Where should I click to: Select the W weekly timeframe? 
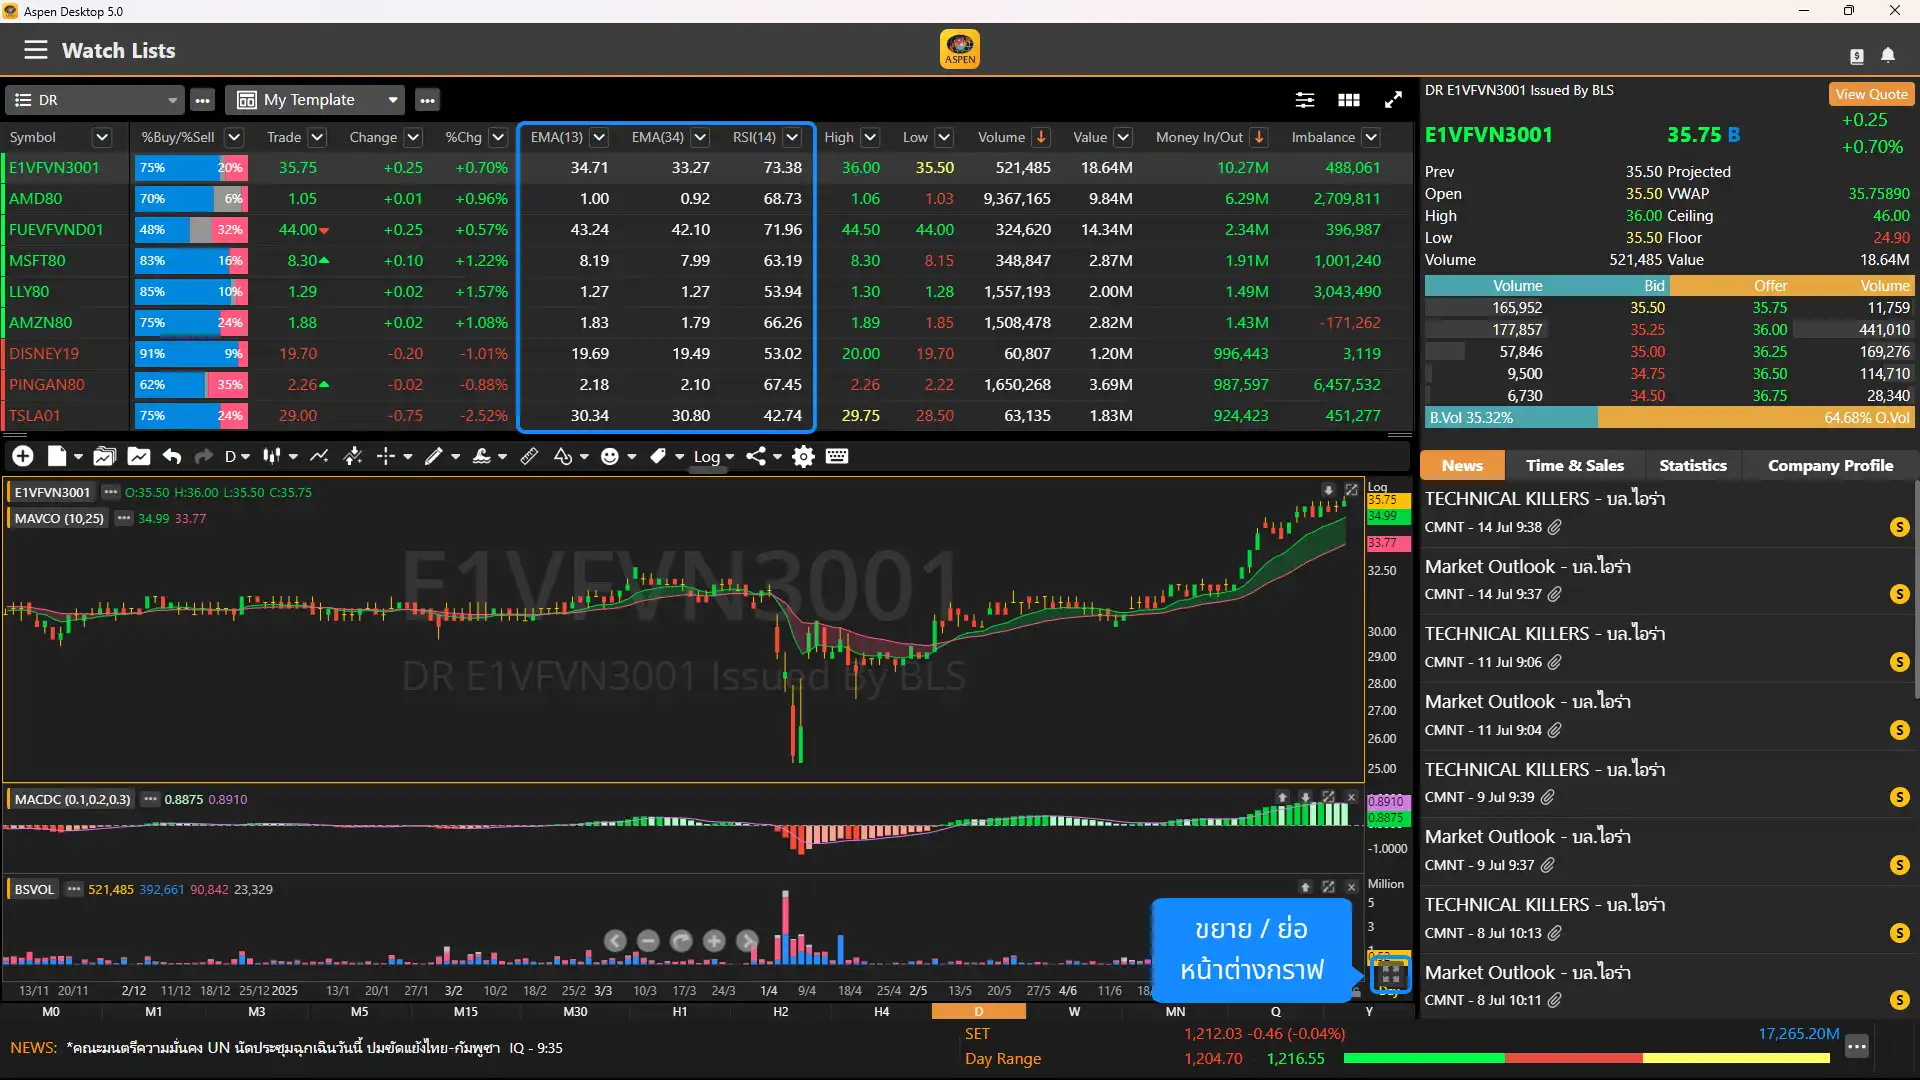(1074, 1012)
